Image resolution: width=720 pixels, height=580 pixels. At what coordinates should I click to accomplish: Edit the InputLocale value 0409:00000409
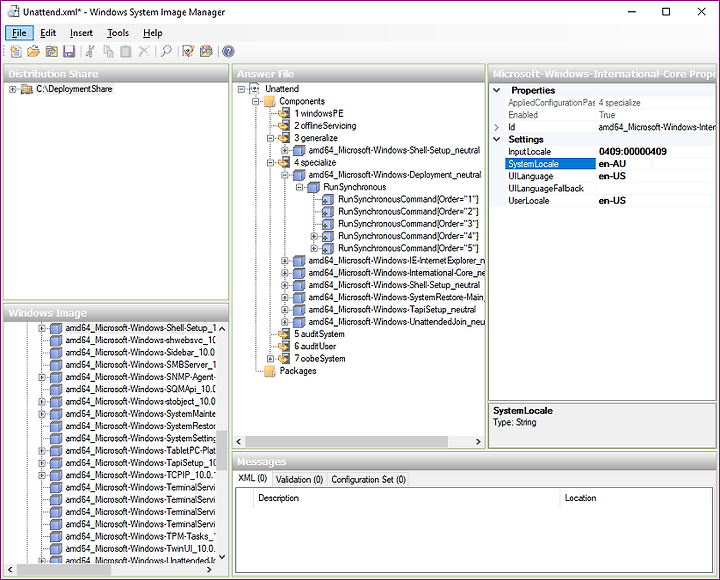656,152
